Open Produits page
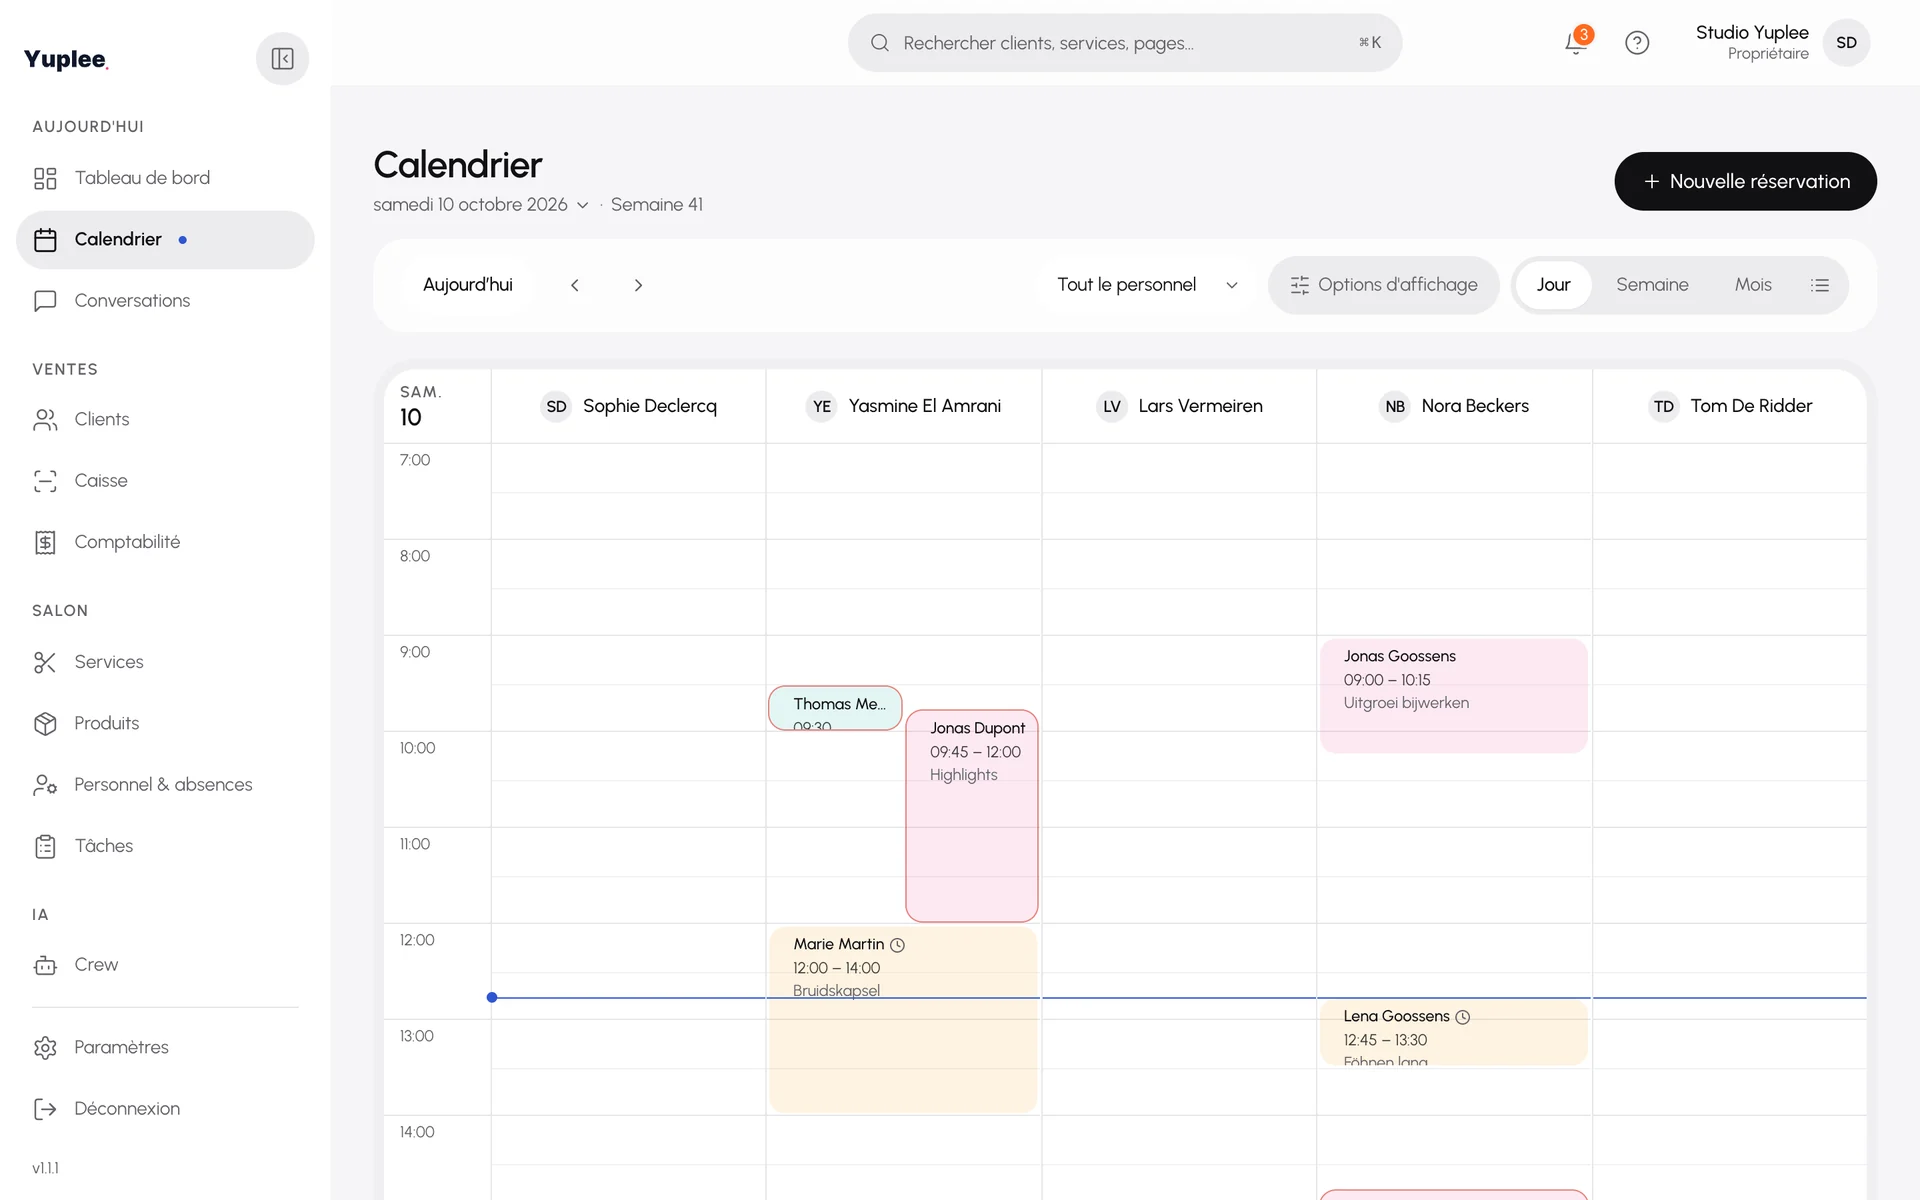Viewport: 1920px width, 1200px height. tap(165, 723)
